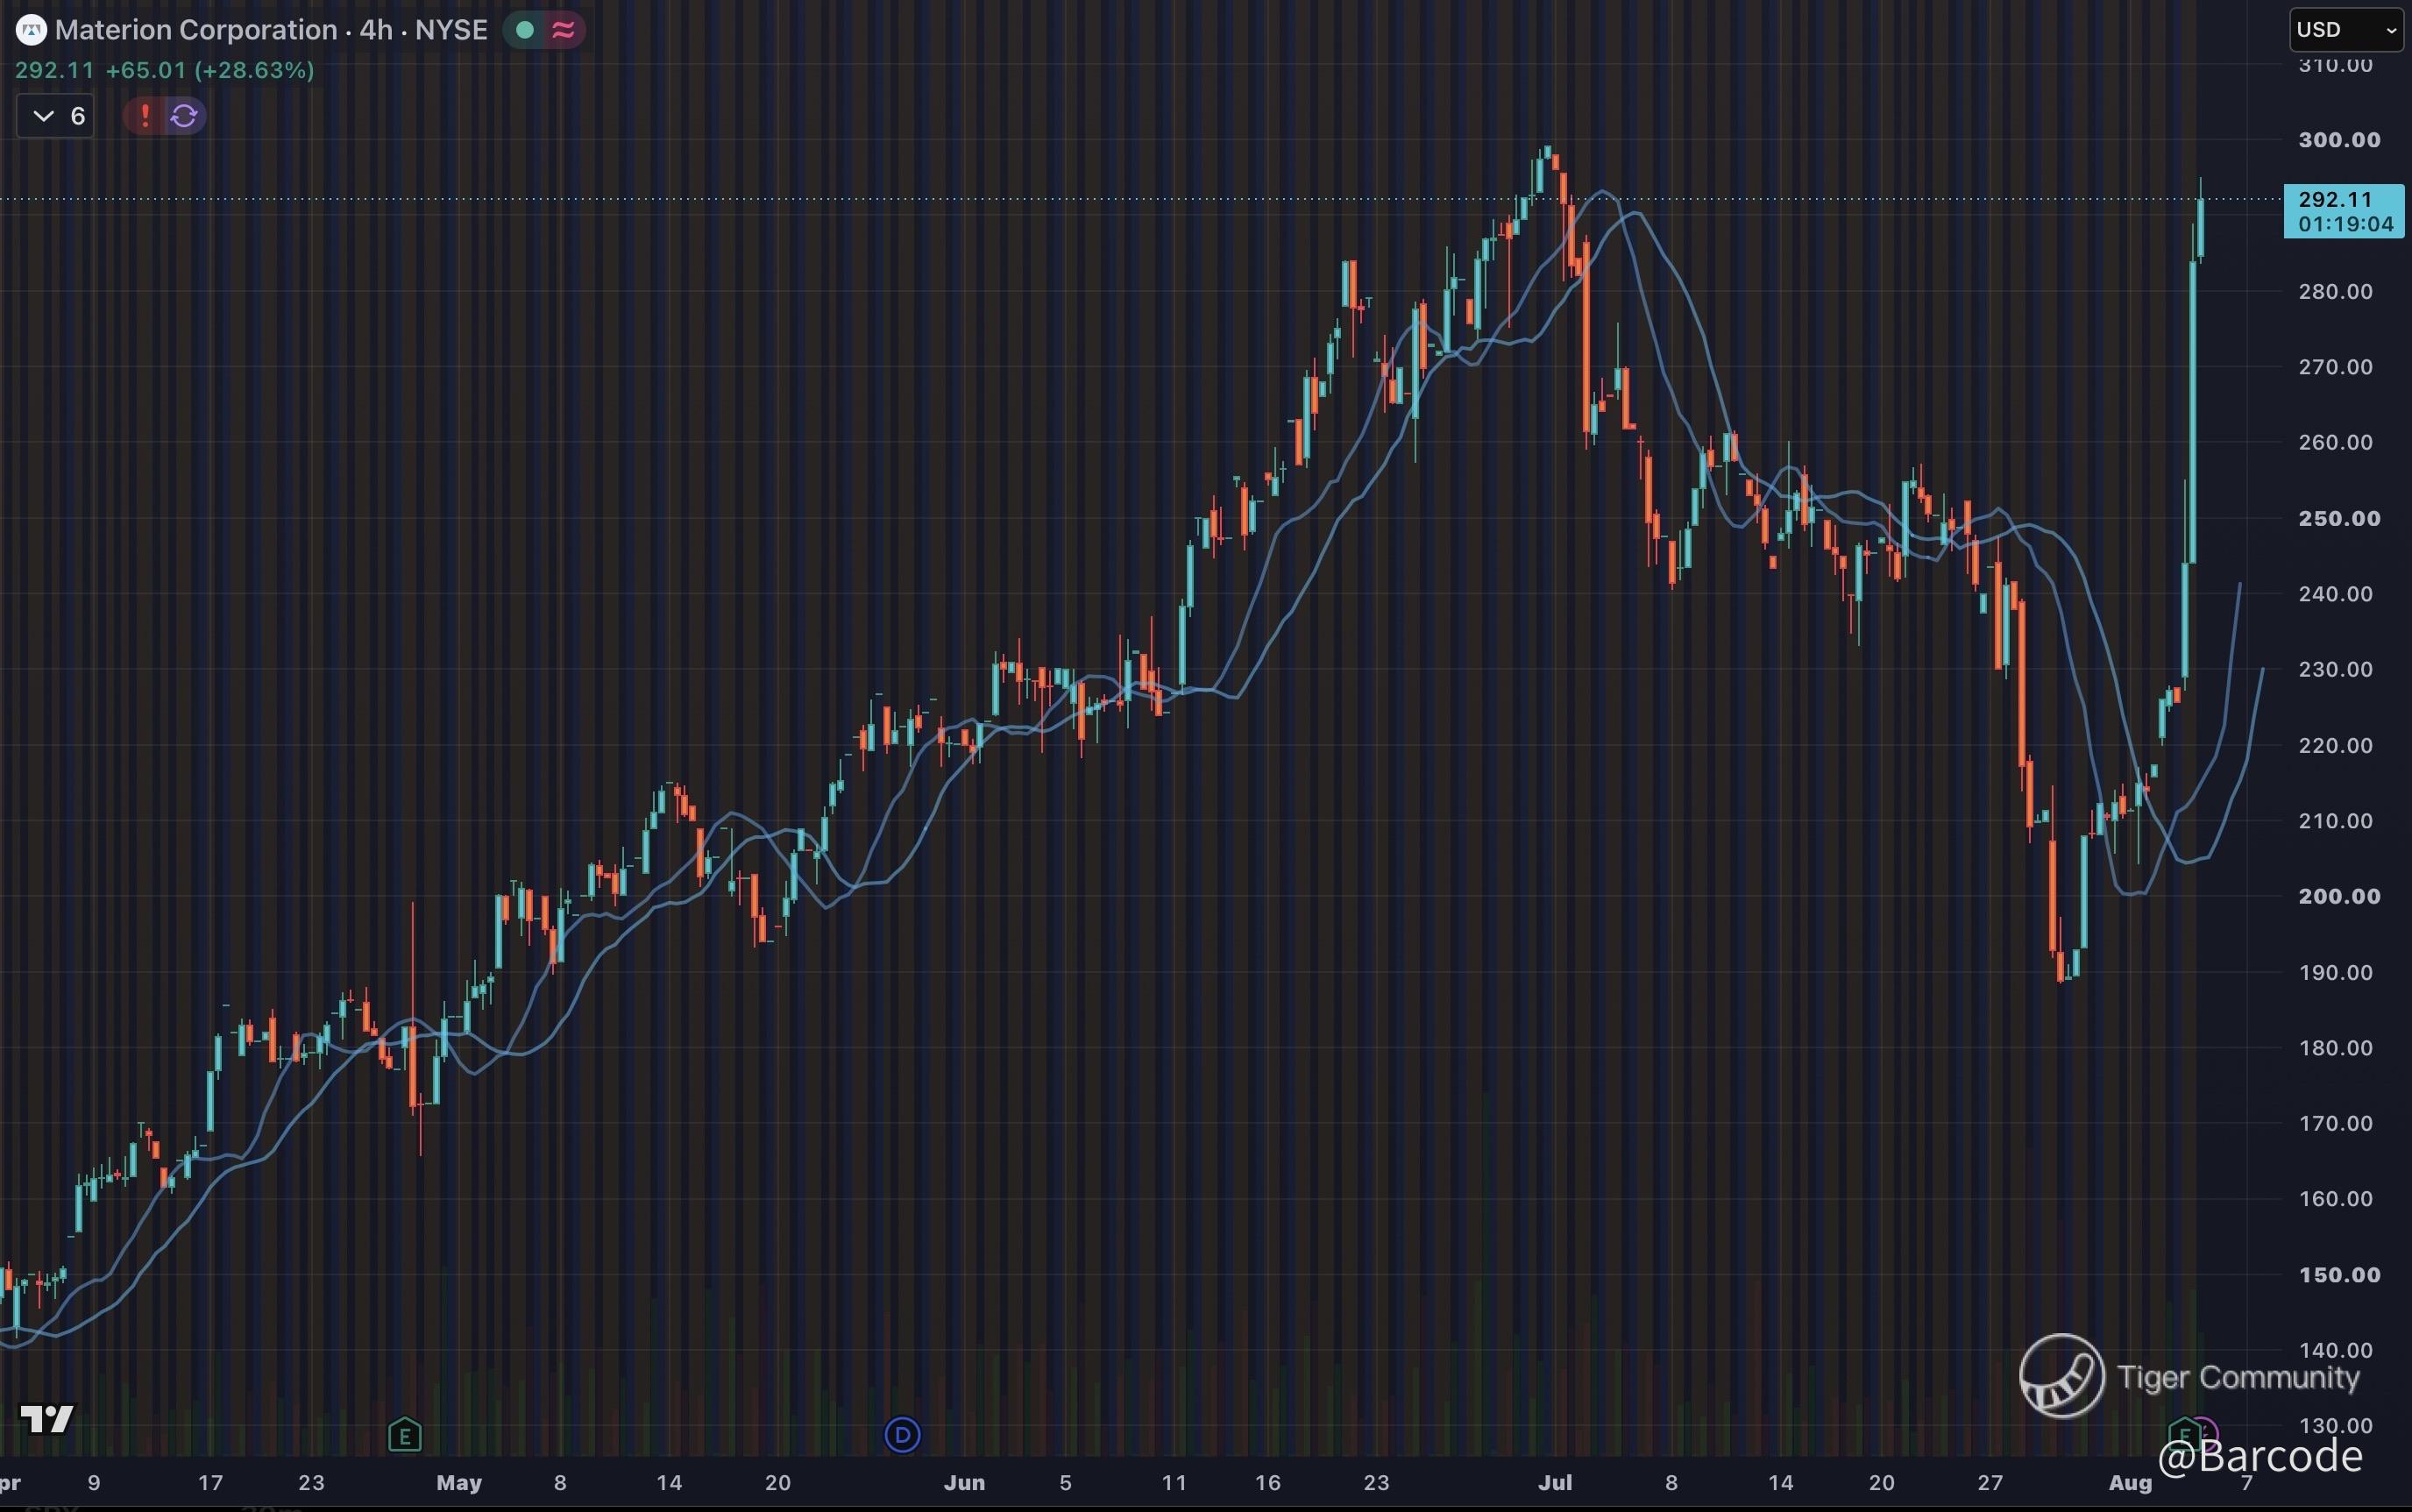Click the purple refresh arrows icon
This screenshot has height=1512, width=2412.
(184, 116)
